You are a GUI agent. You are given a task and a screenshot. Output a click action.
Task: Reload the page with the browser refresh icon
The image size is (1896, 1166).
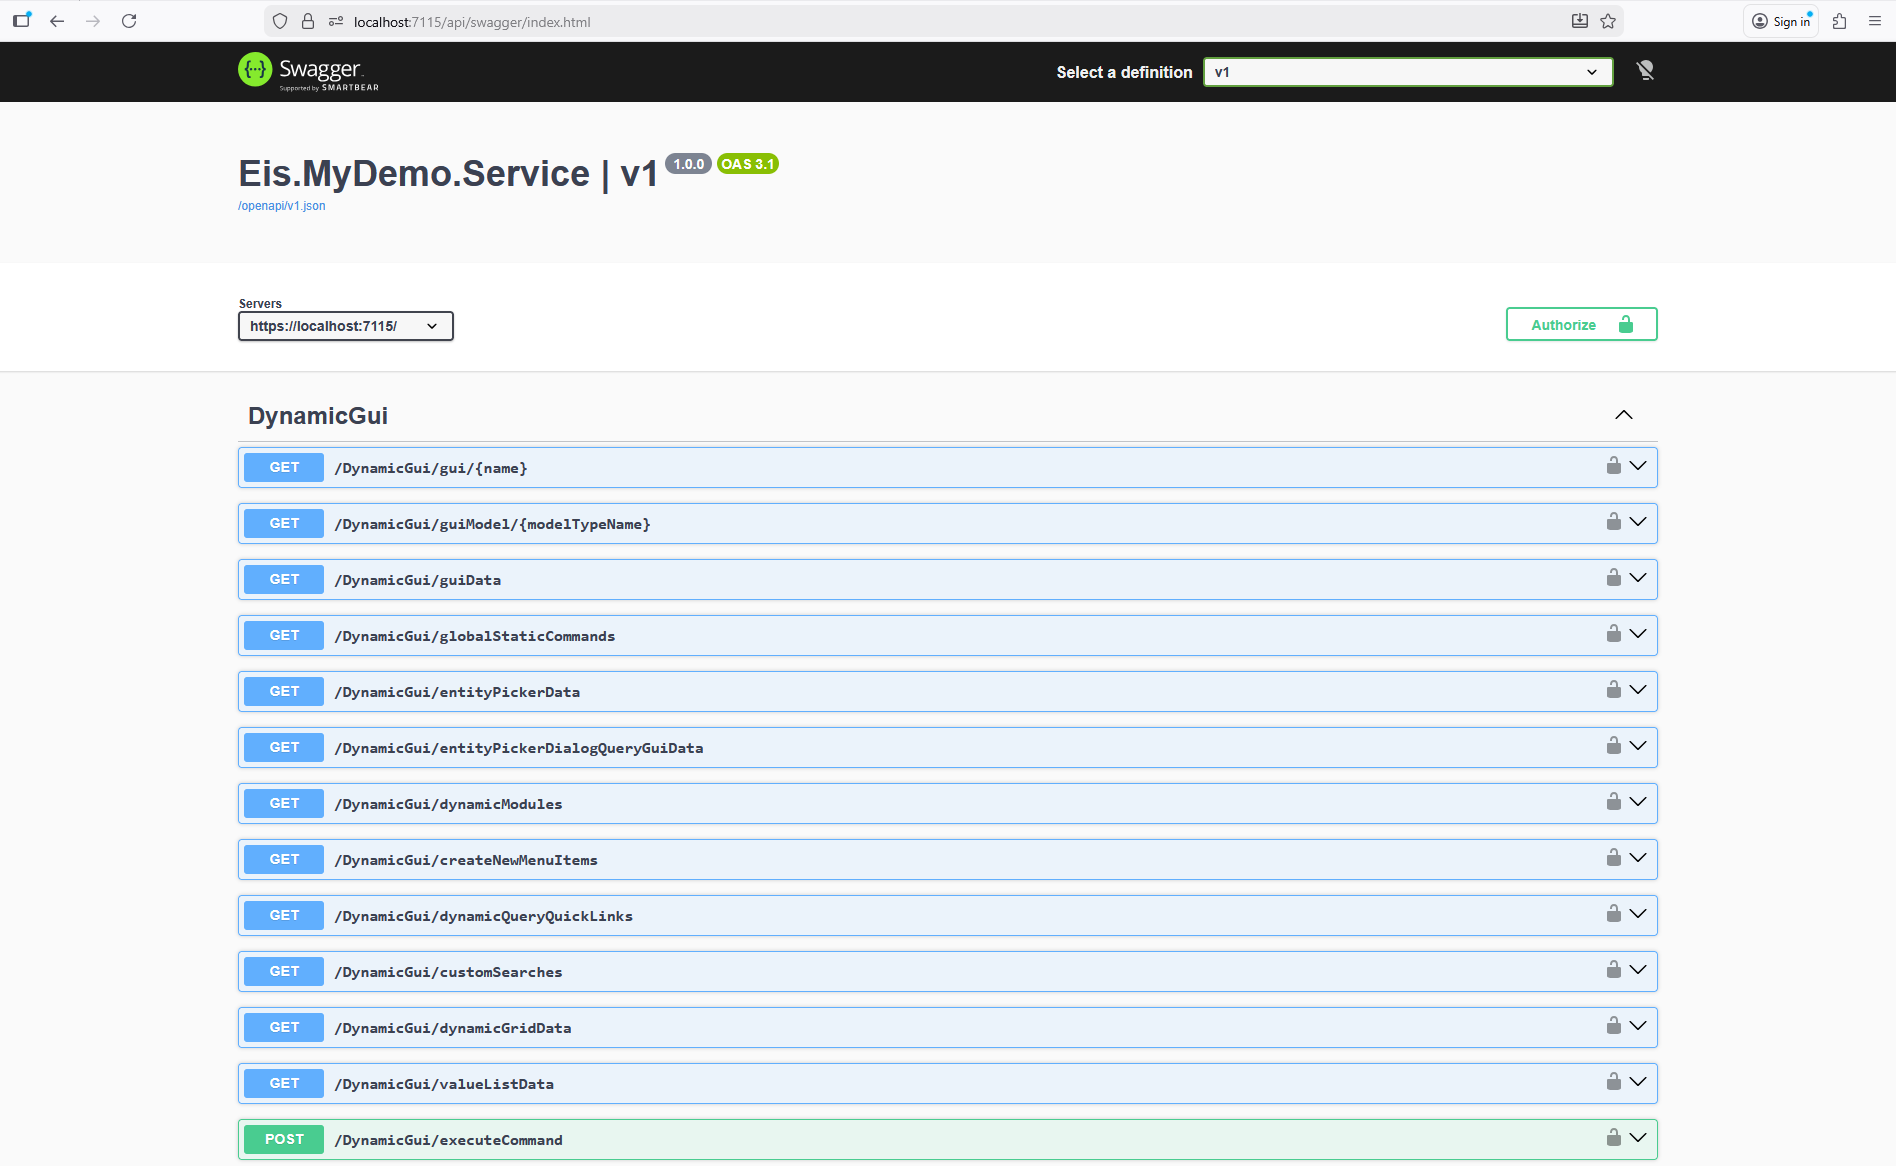(129, 21)
